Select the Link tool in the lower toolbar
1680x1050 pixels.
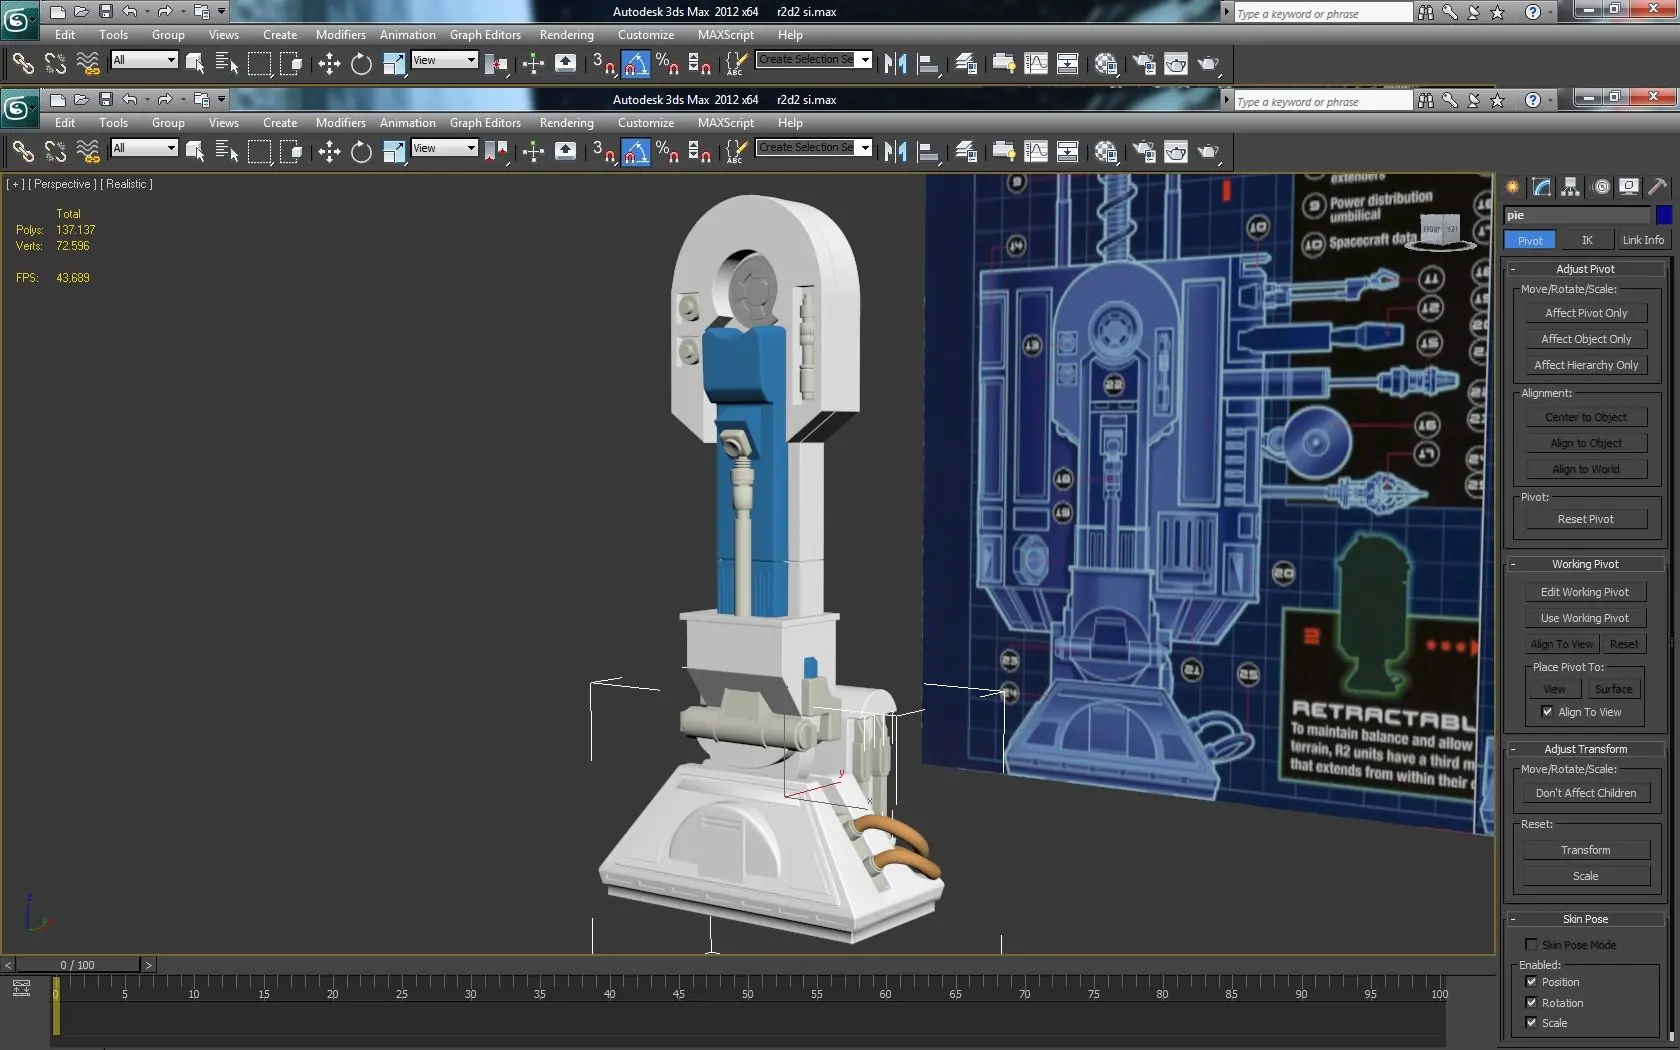pos(23,152)
